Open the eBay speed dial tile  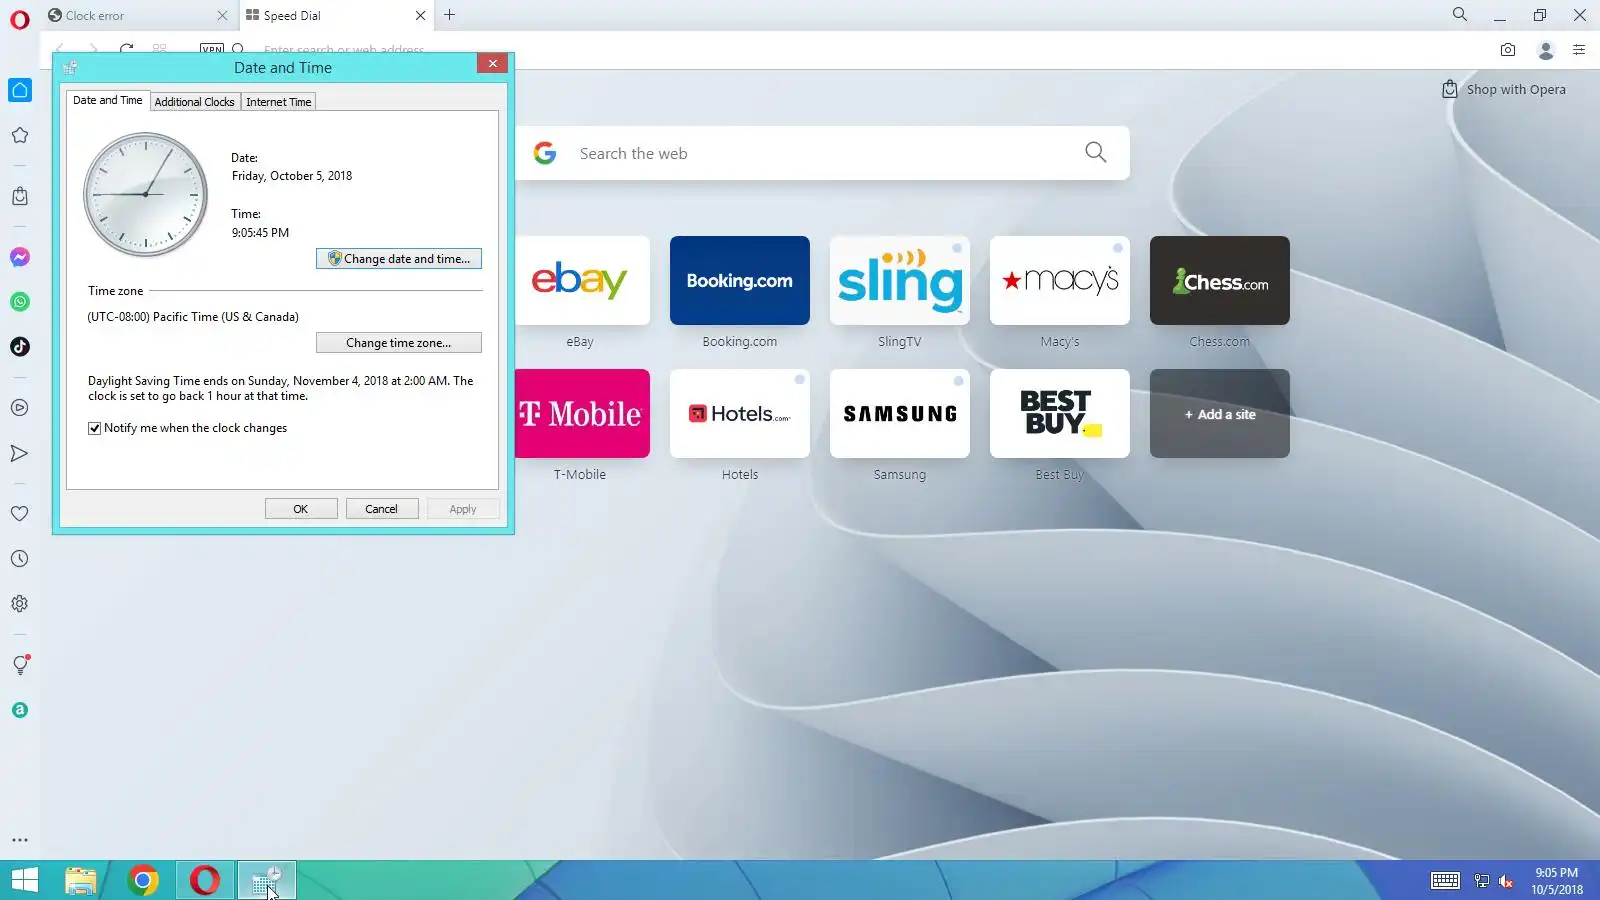tap(582, 280)
